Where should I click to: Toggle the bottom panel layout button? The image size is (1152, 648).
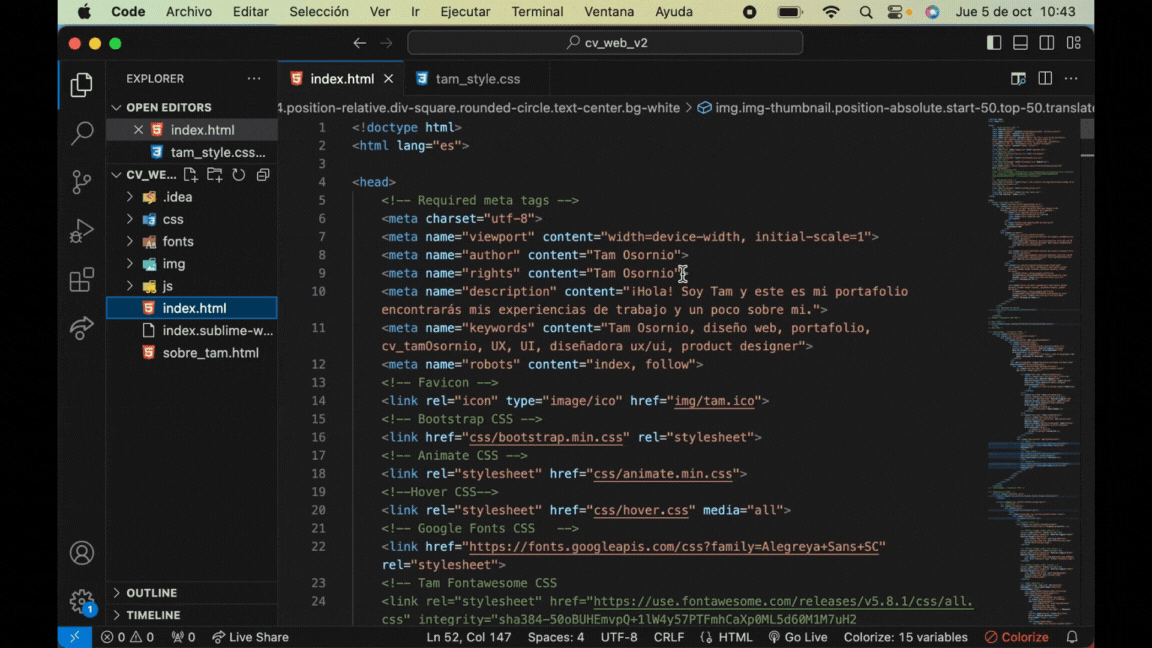1020,43
